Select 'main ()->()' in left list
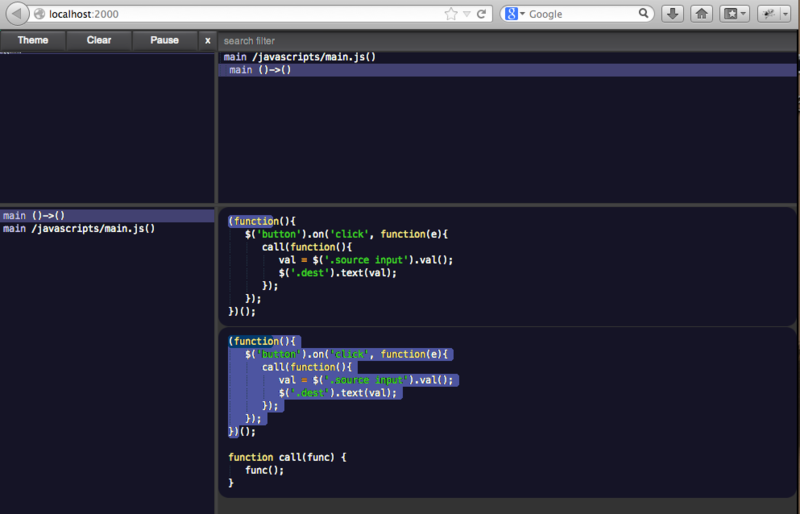The height and width of the screenshot is (514, 800). [x=107, y=215]
